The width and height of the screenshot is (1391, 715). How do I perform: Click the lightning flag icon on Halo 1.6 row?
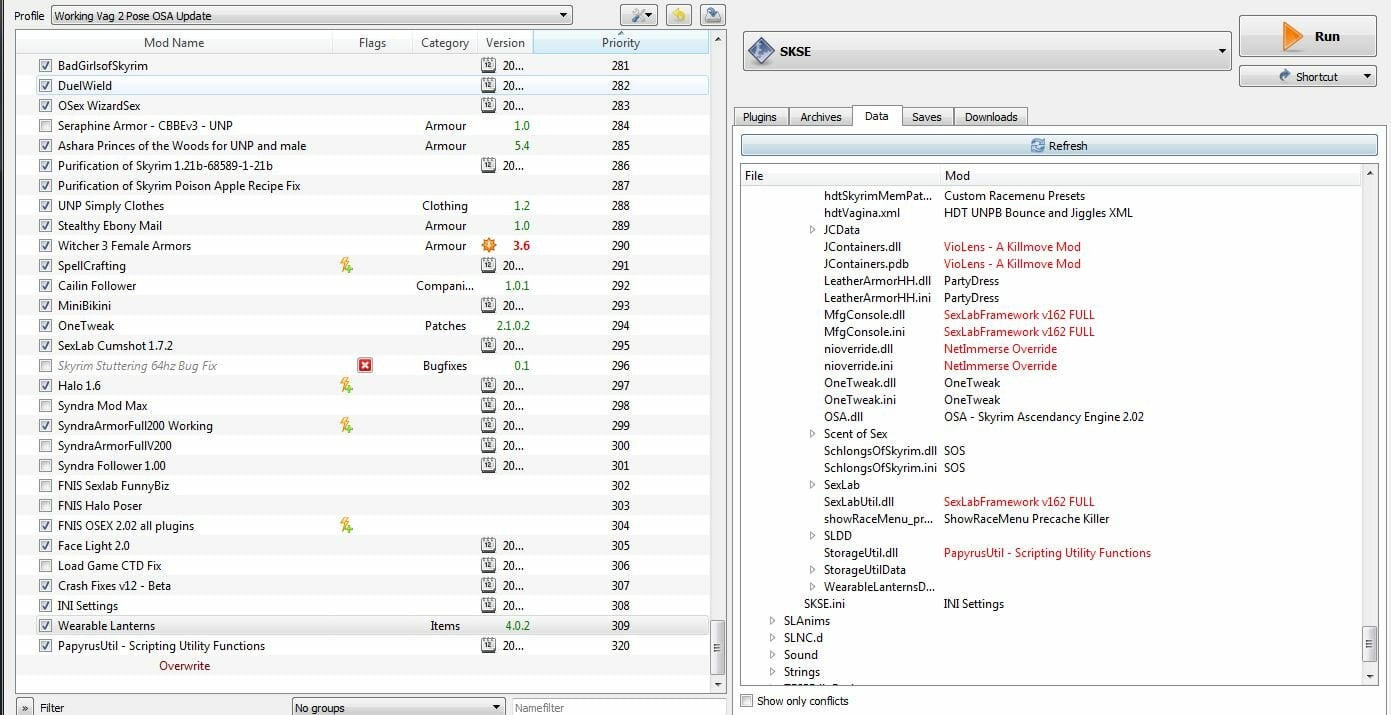(346, 385)
